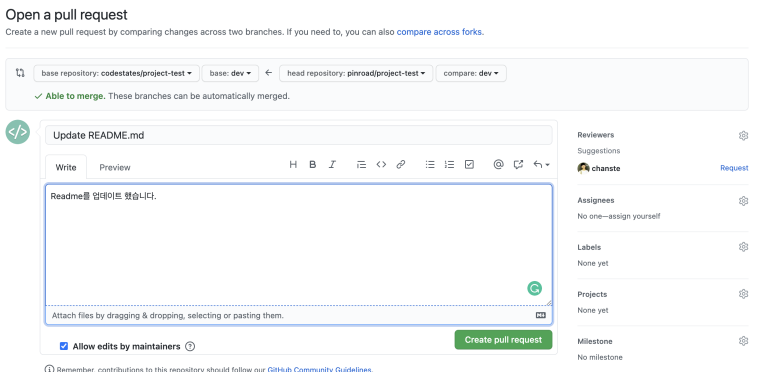Click the chanste reviewer name

click(x=606, y=169)
